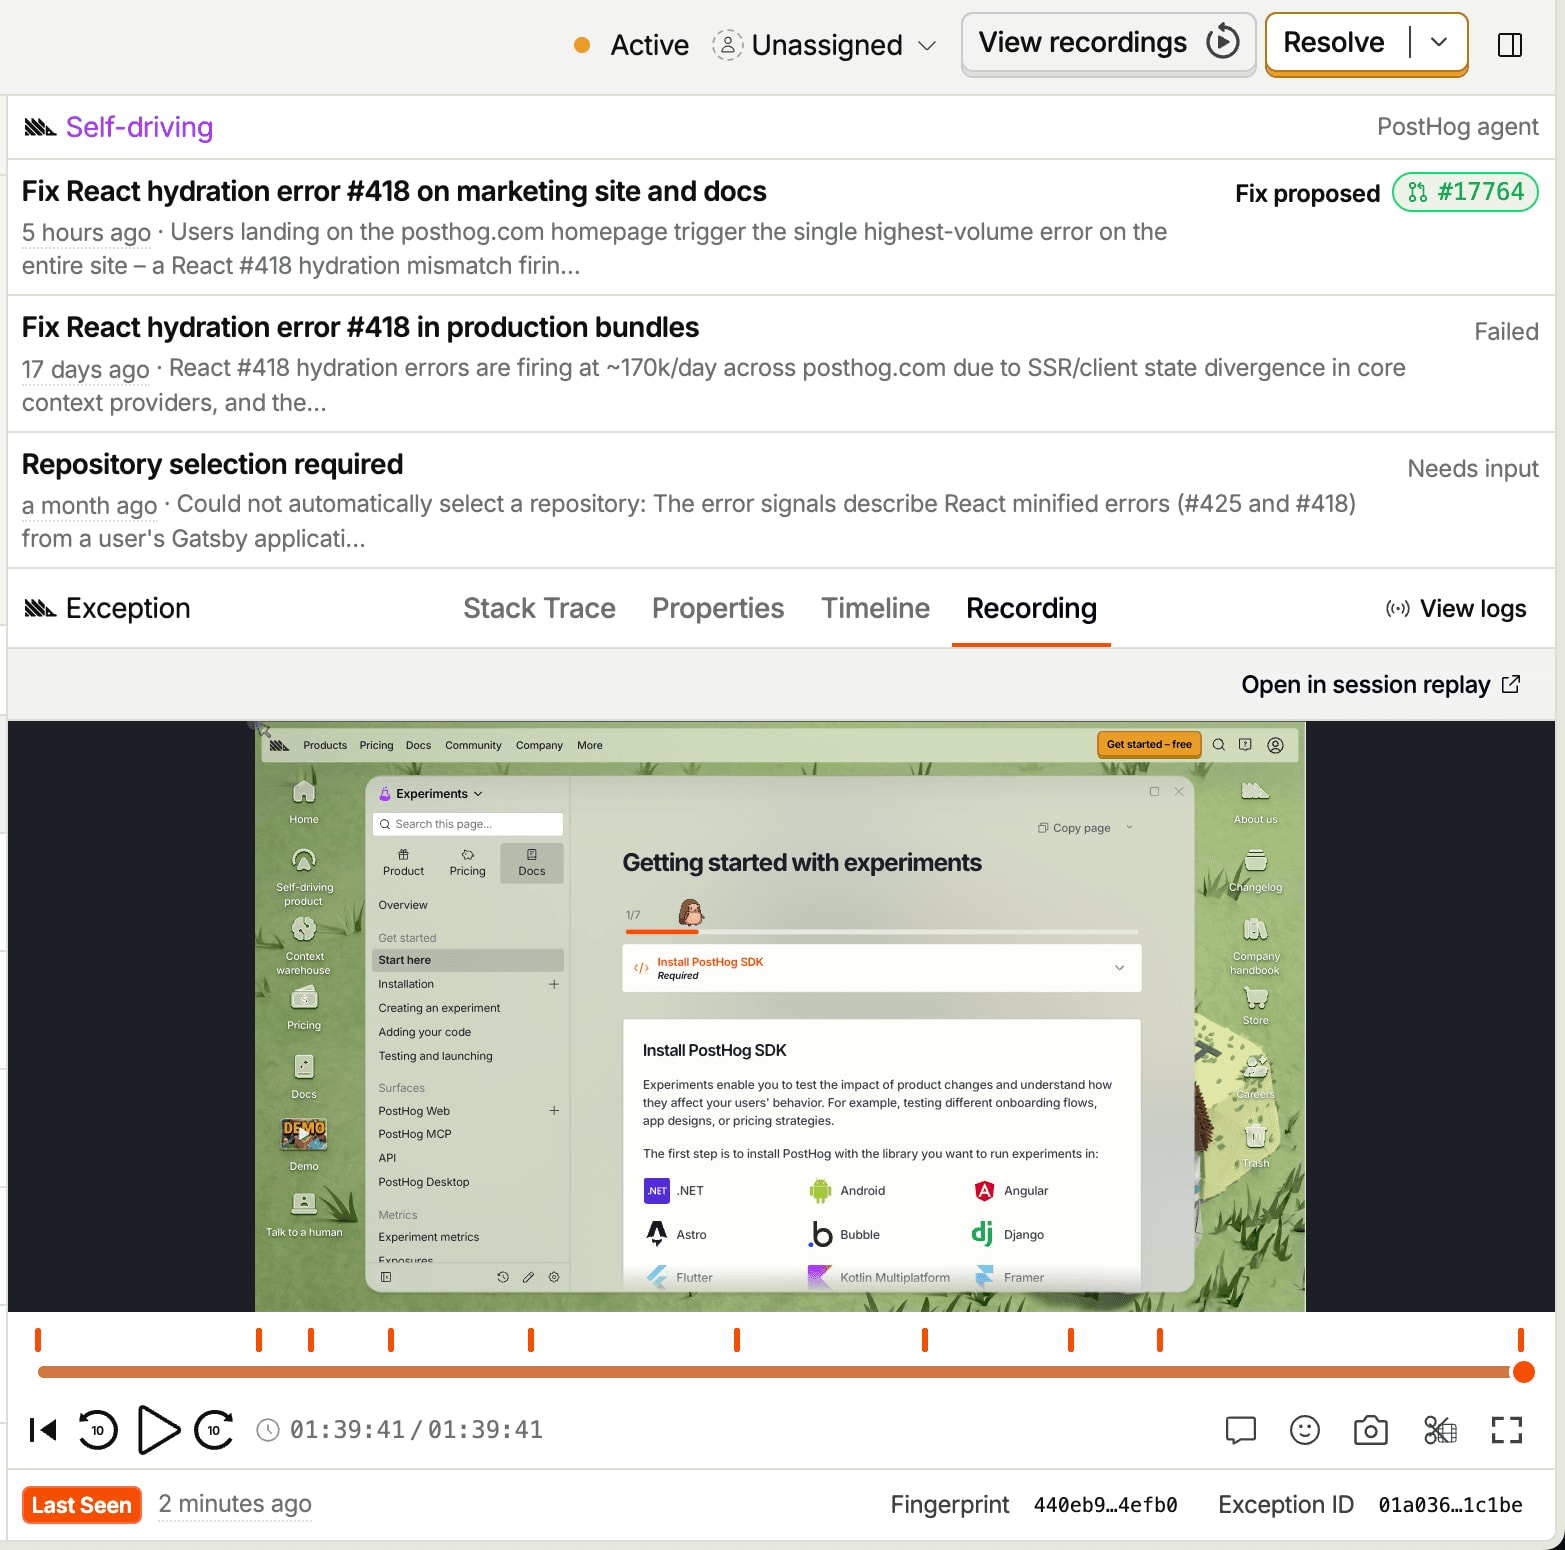Select the Docs tab in Experiments panel

pos(531,863)
